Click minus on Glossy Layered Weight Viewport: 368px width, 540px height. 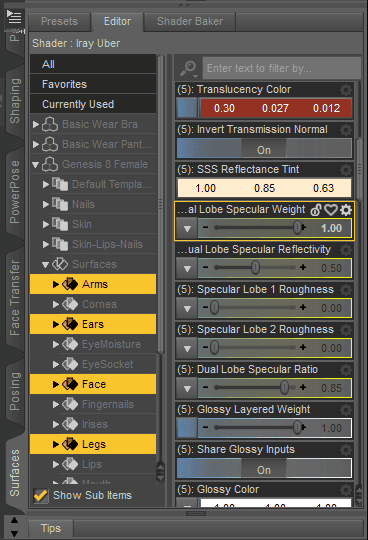[x=206, y=427]
